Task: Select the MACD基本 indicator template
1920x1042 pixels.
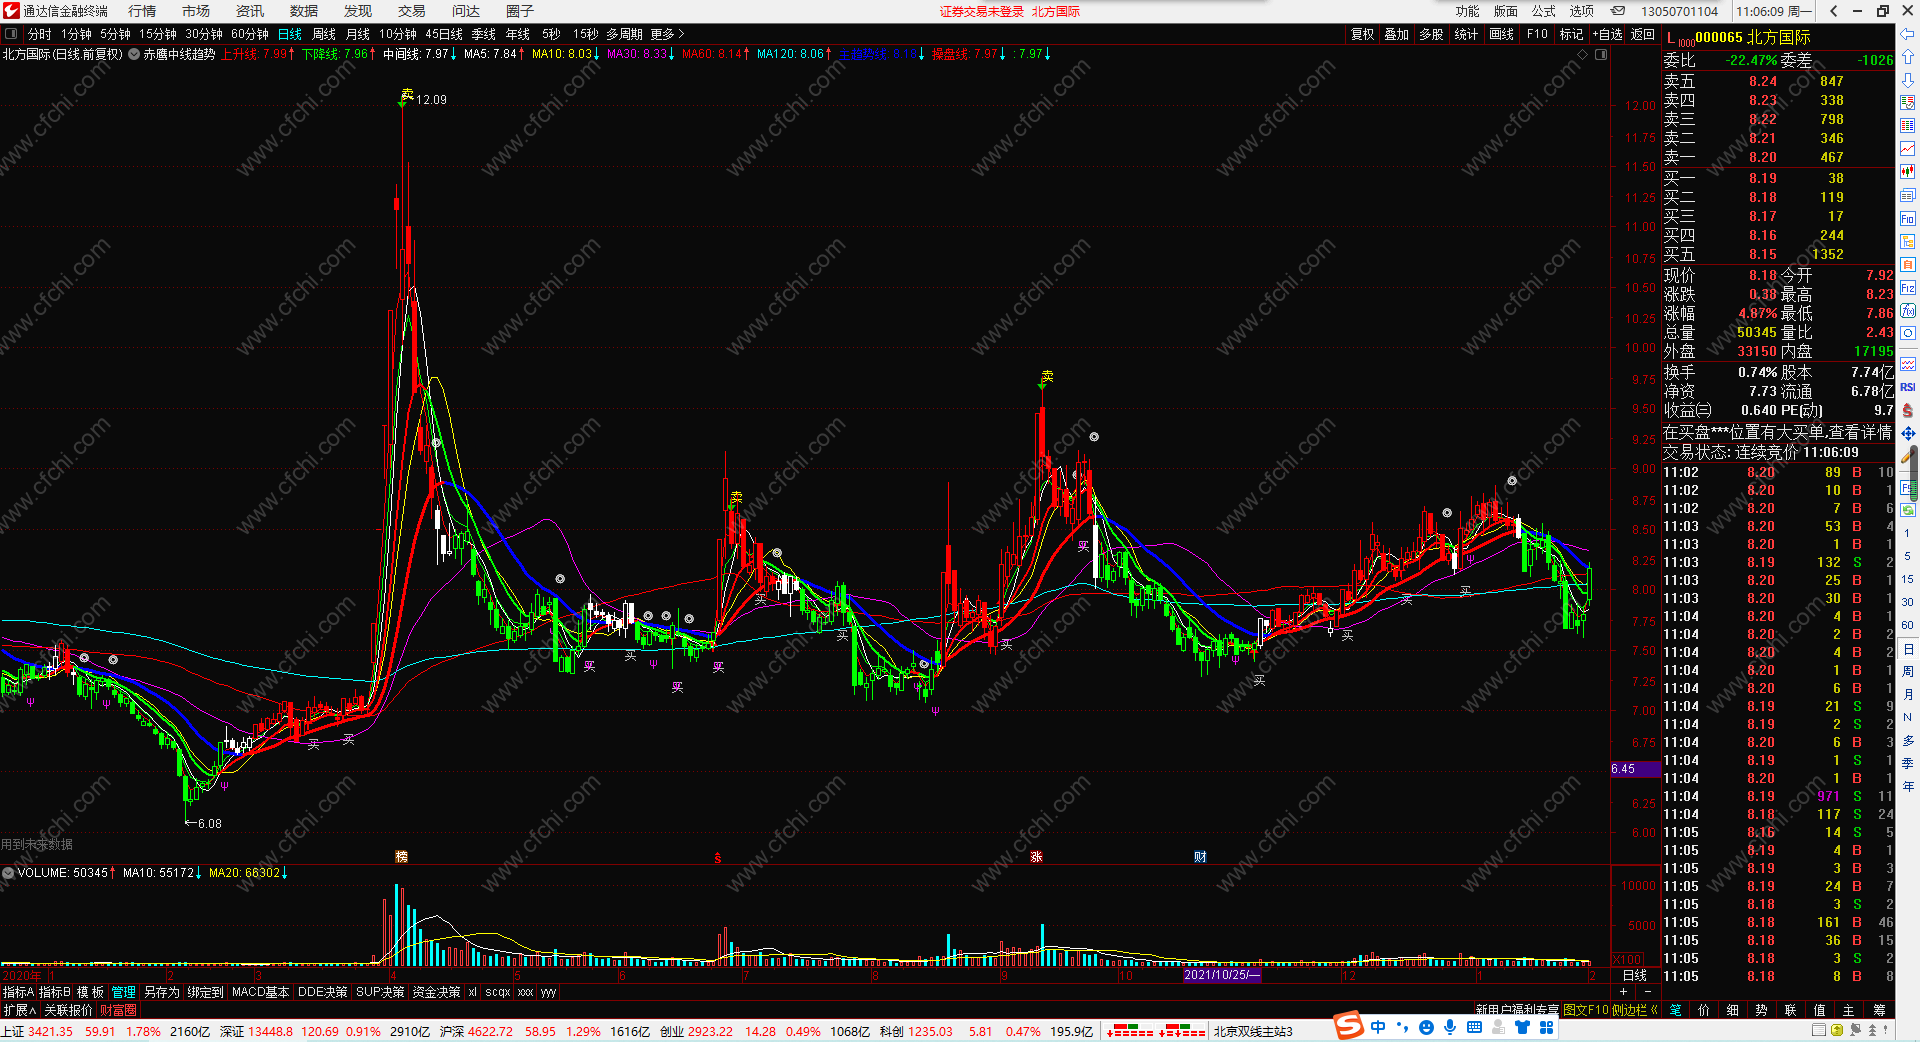Action: point(260,992)
